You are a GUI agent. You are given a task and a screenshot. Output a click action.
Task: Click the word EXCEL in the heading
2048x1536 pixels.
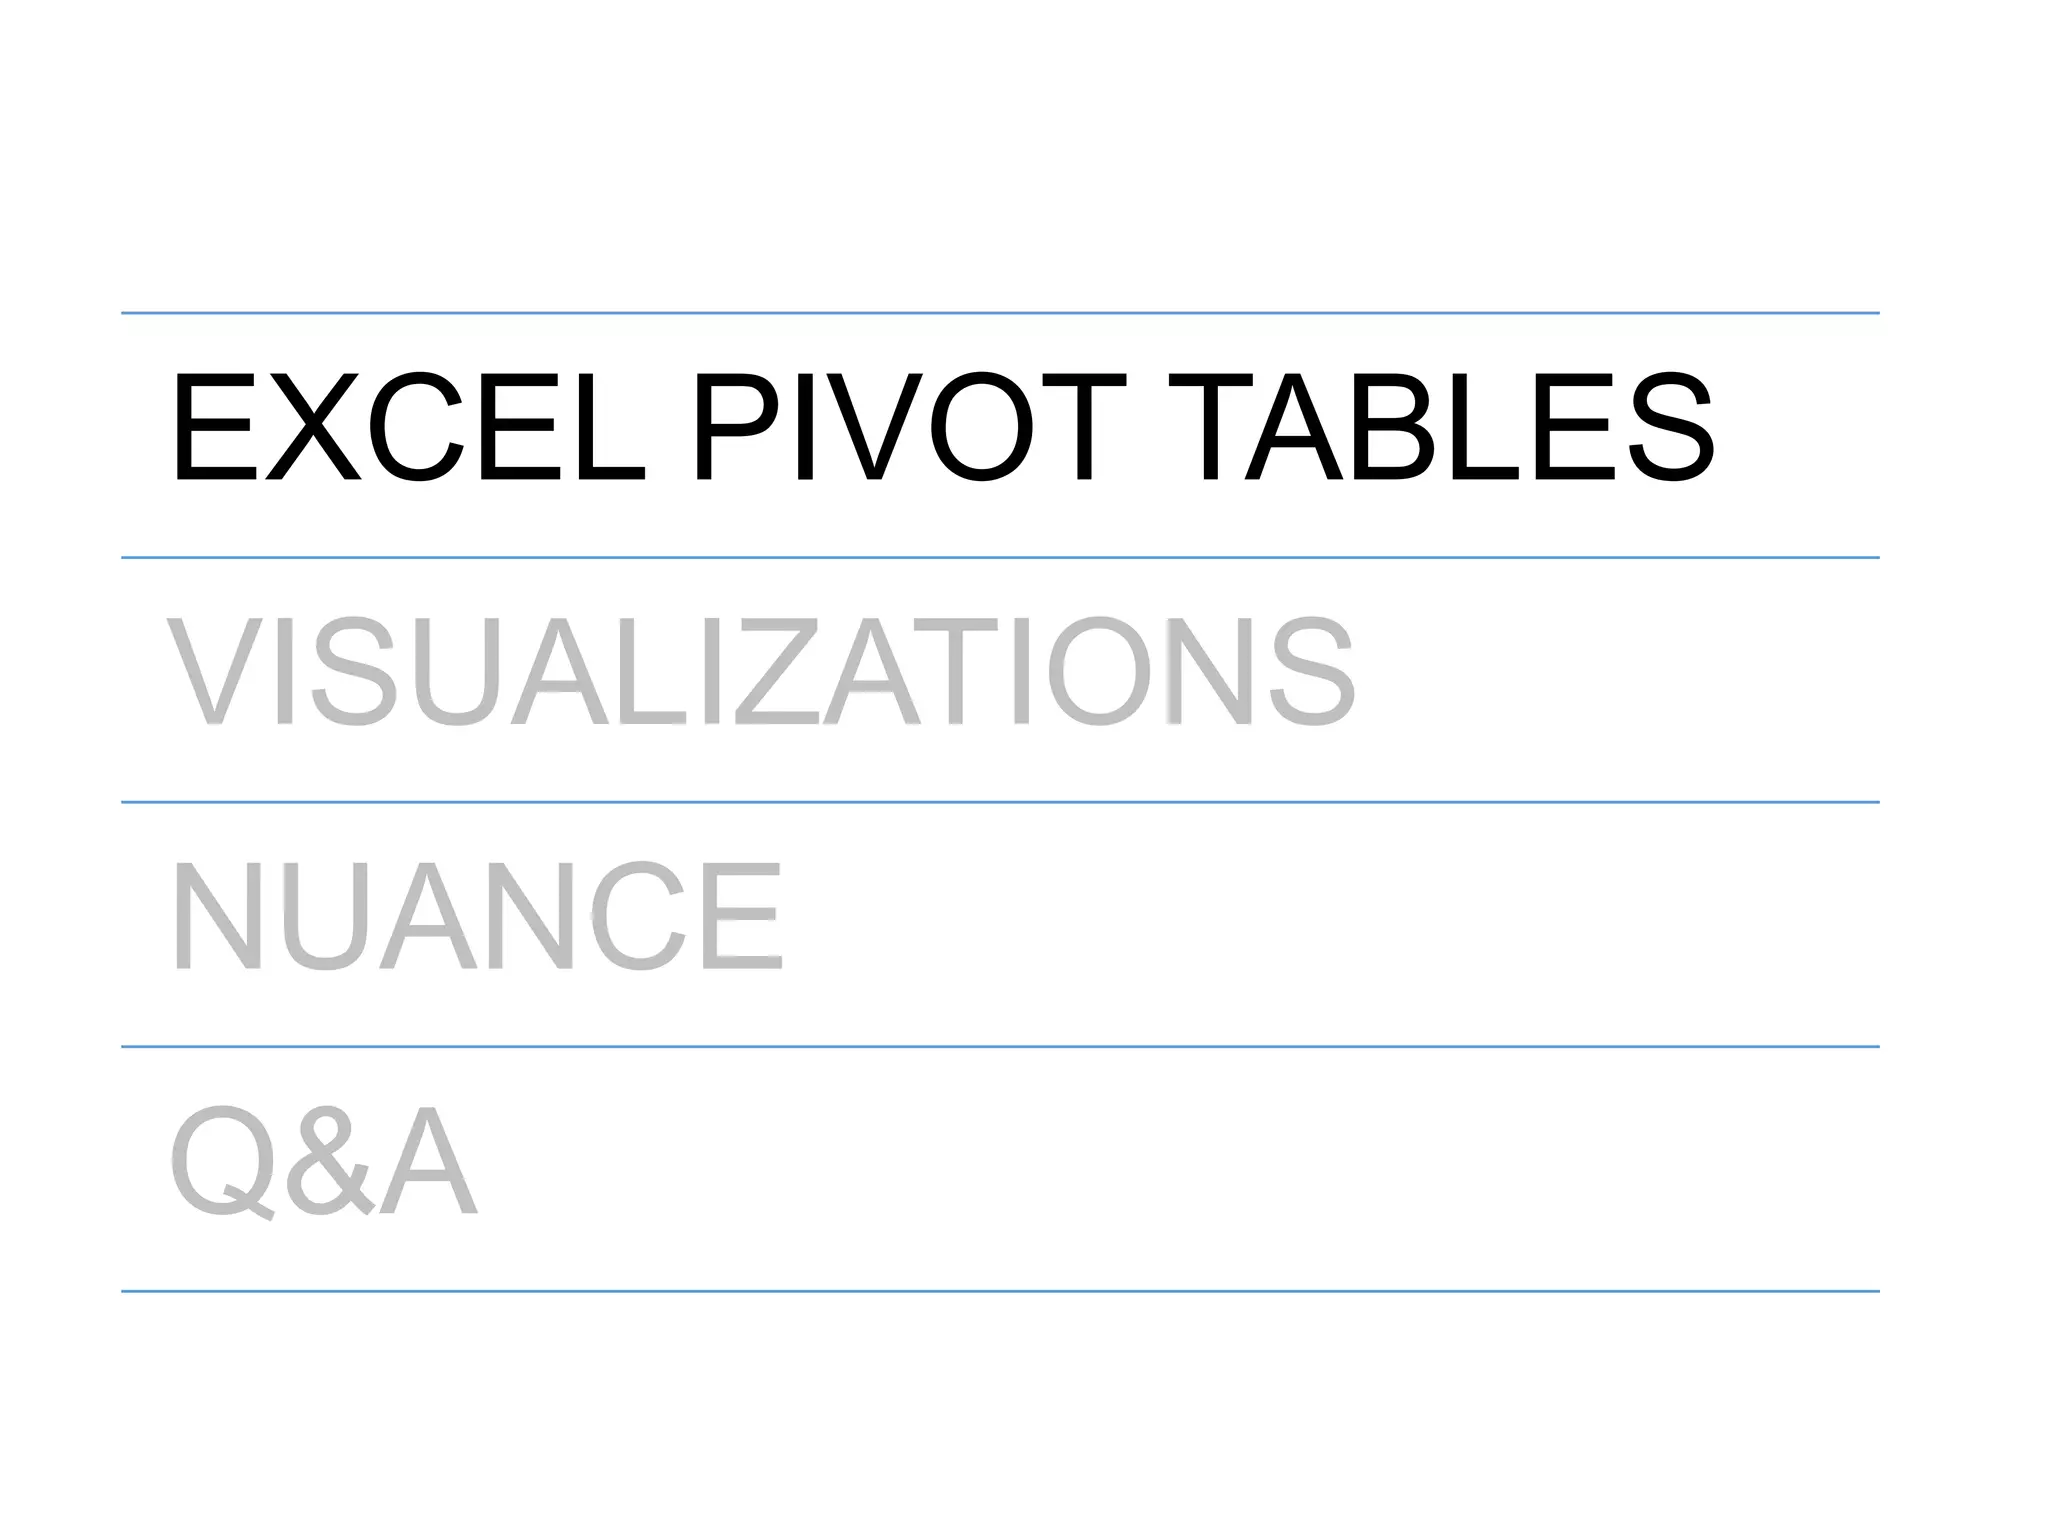407,428
